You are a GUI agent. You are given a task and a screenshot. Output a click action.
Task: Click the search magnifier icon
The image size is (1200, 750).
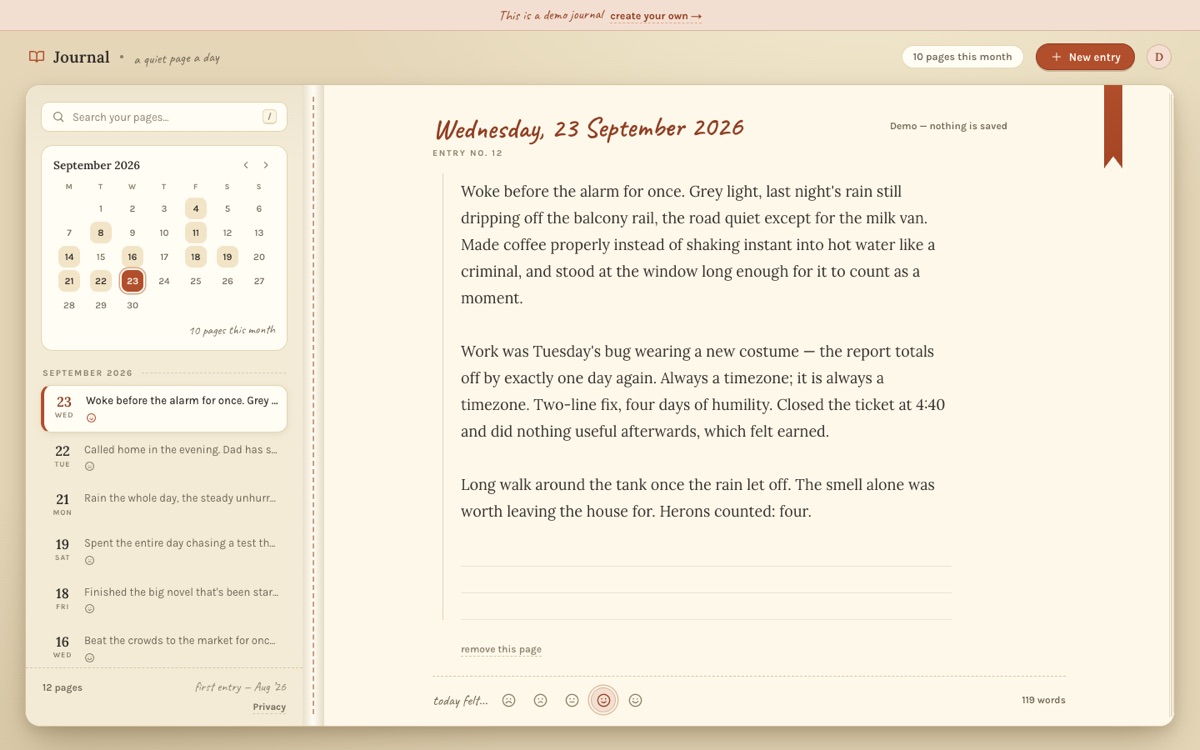tap(59, 117)
